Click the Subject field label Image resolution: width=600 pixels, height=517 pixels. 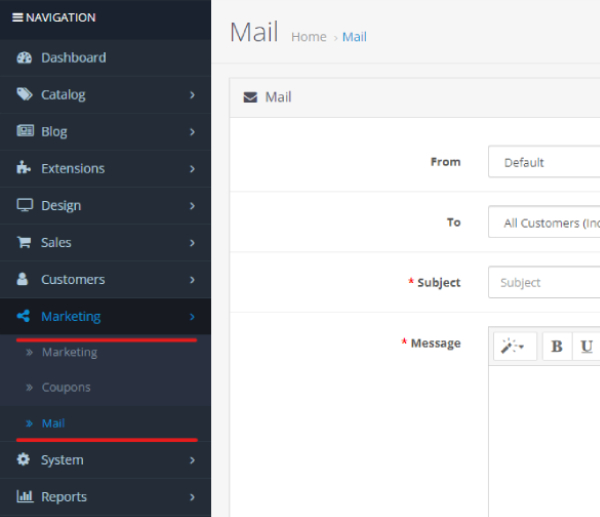(x=439, y=282)
